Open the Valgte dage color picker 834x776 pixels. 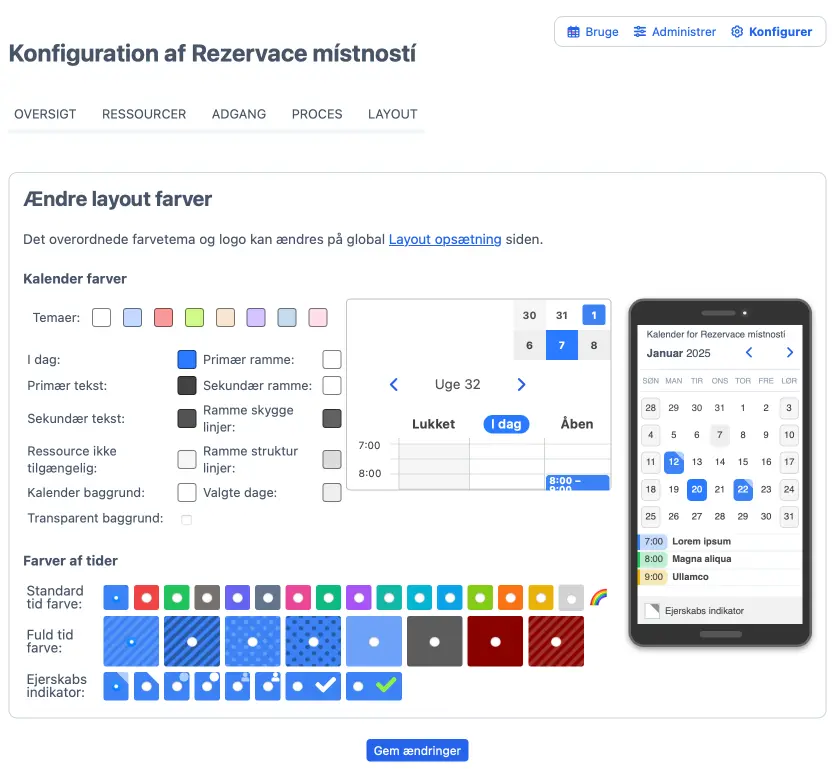(332, 492)
